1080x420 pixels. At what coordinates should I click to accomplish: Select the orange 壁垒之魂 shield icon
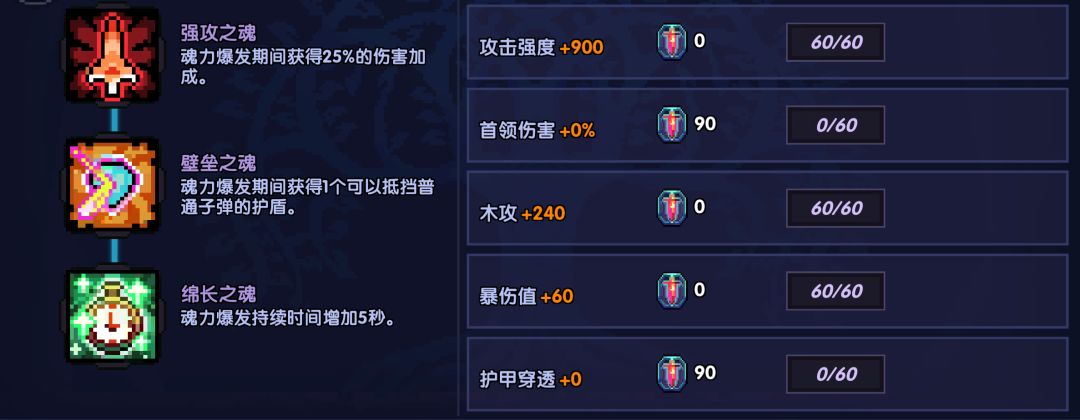point(112,185)
